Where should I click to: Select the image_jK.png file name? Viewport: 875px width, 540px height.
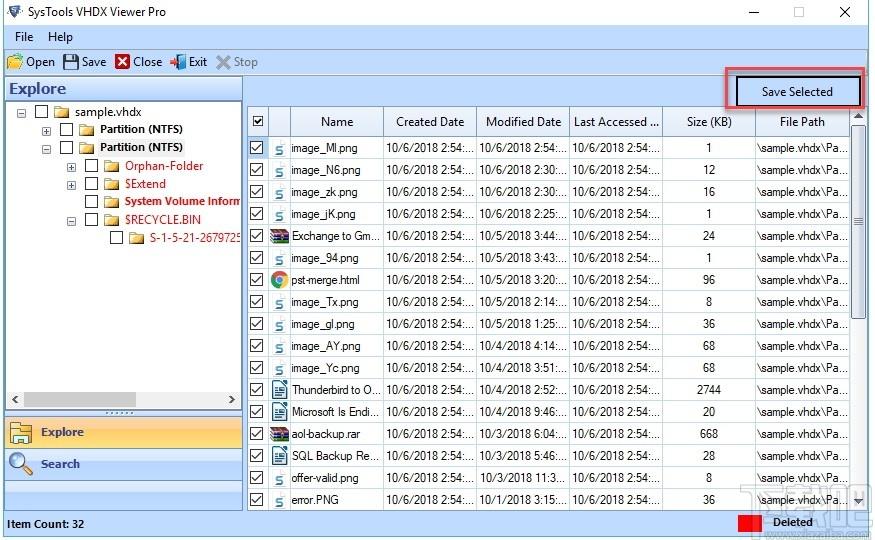(x=323, y=214)
